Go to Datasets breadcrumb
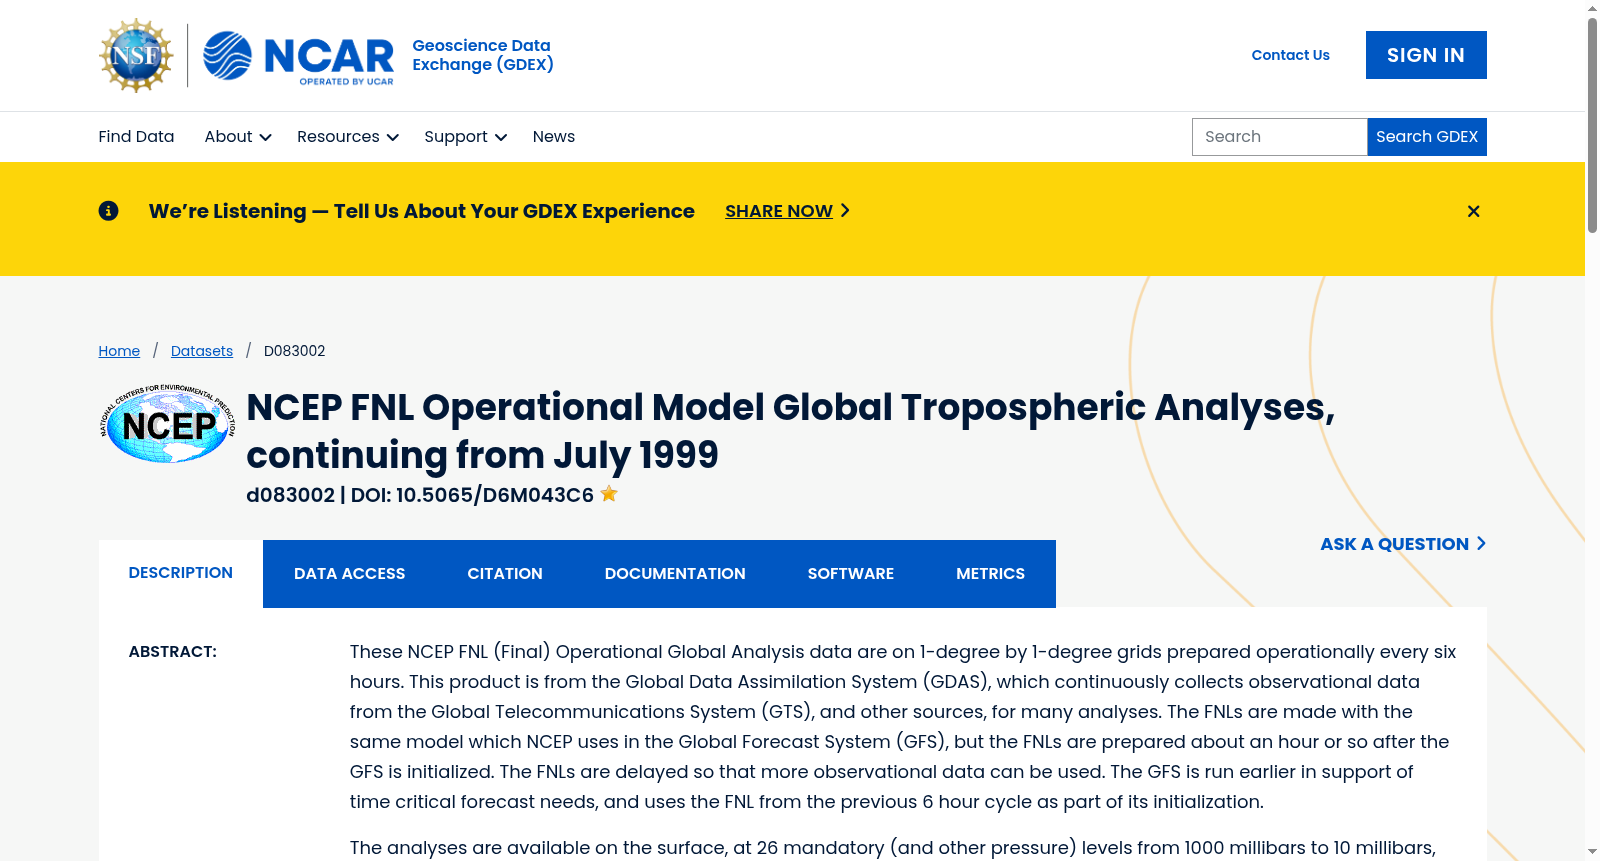The height and width of the screenshot is (861, 1600). click(202, 351)
